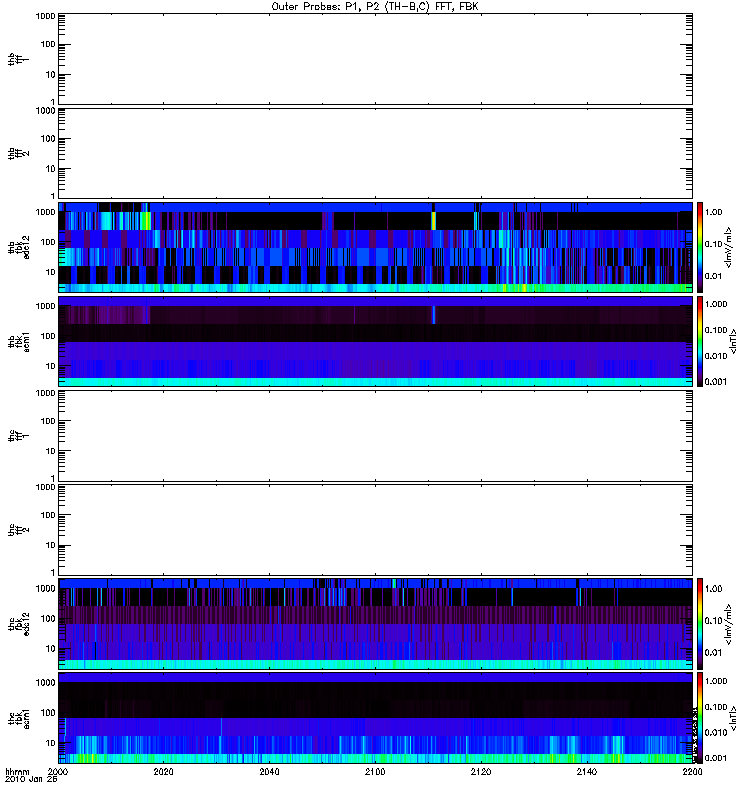This screenshot has width=750, height=800.
Task: Click the "thc fbk scm1" y-axis label
Action: pos(19,718)
